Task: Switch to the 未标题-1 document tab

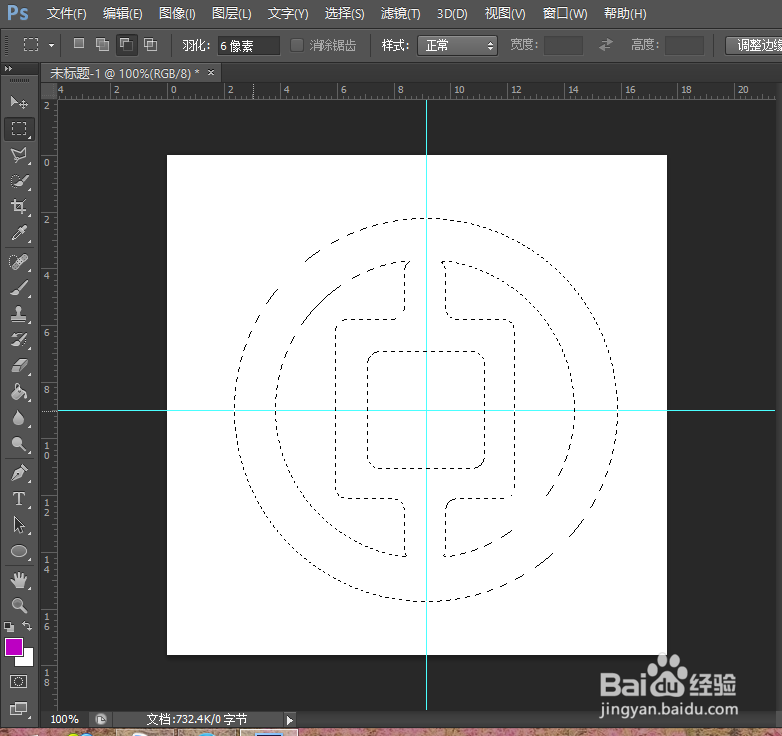Action: coord(124,74)
